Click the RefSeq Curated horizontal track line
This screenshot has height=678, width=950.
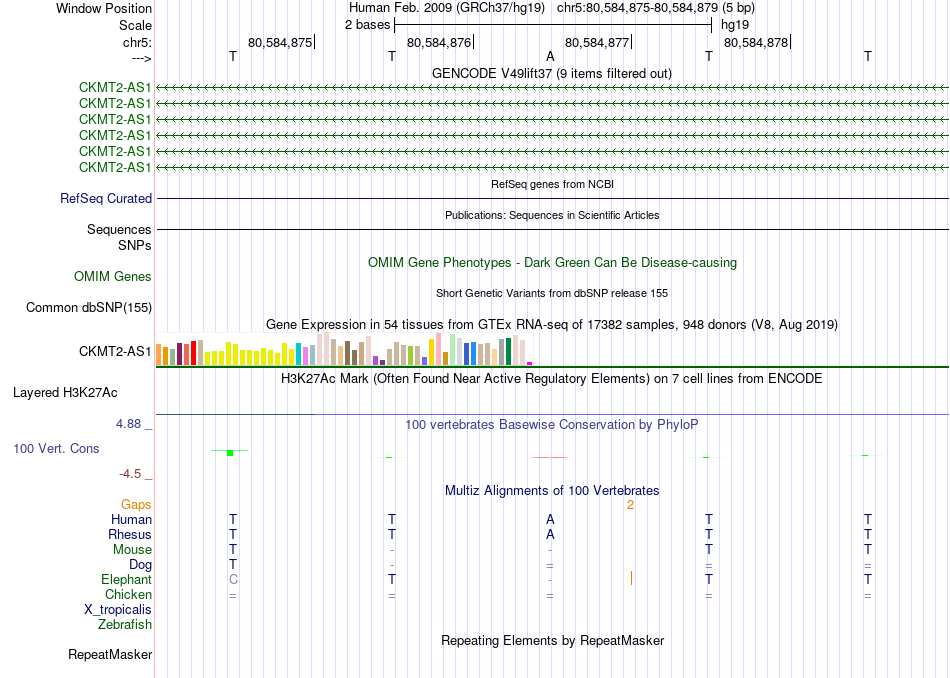coord(553,198)
